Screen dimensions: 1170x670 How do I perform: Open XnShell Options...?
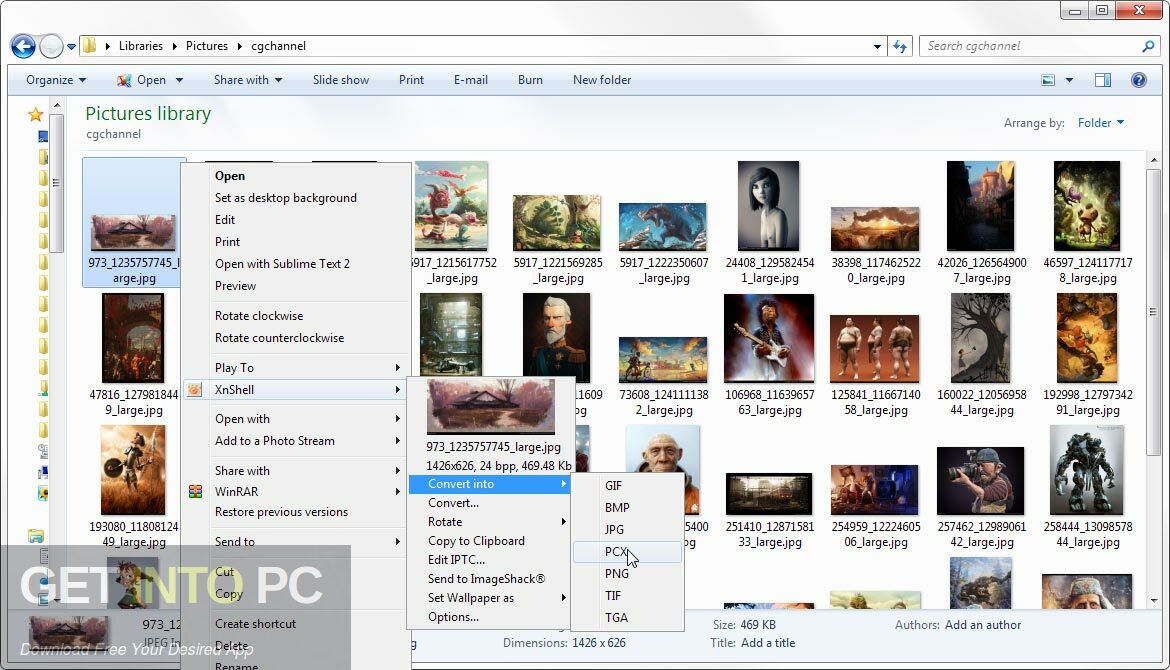[453, 617]
